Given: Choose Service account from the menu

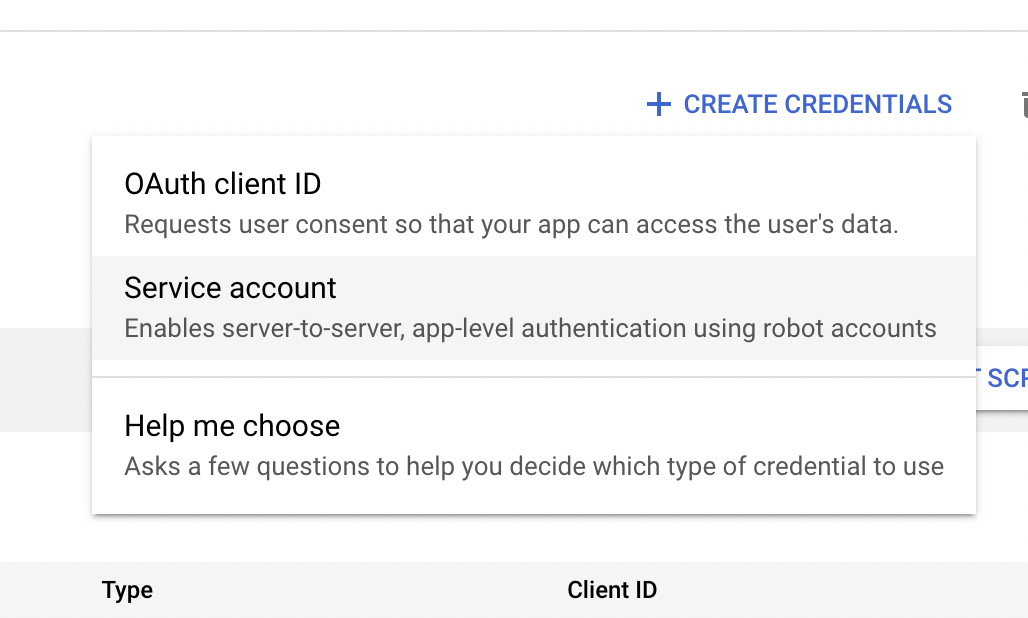Looking at the screenshot, I should tap(230, 288).
